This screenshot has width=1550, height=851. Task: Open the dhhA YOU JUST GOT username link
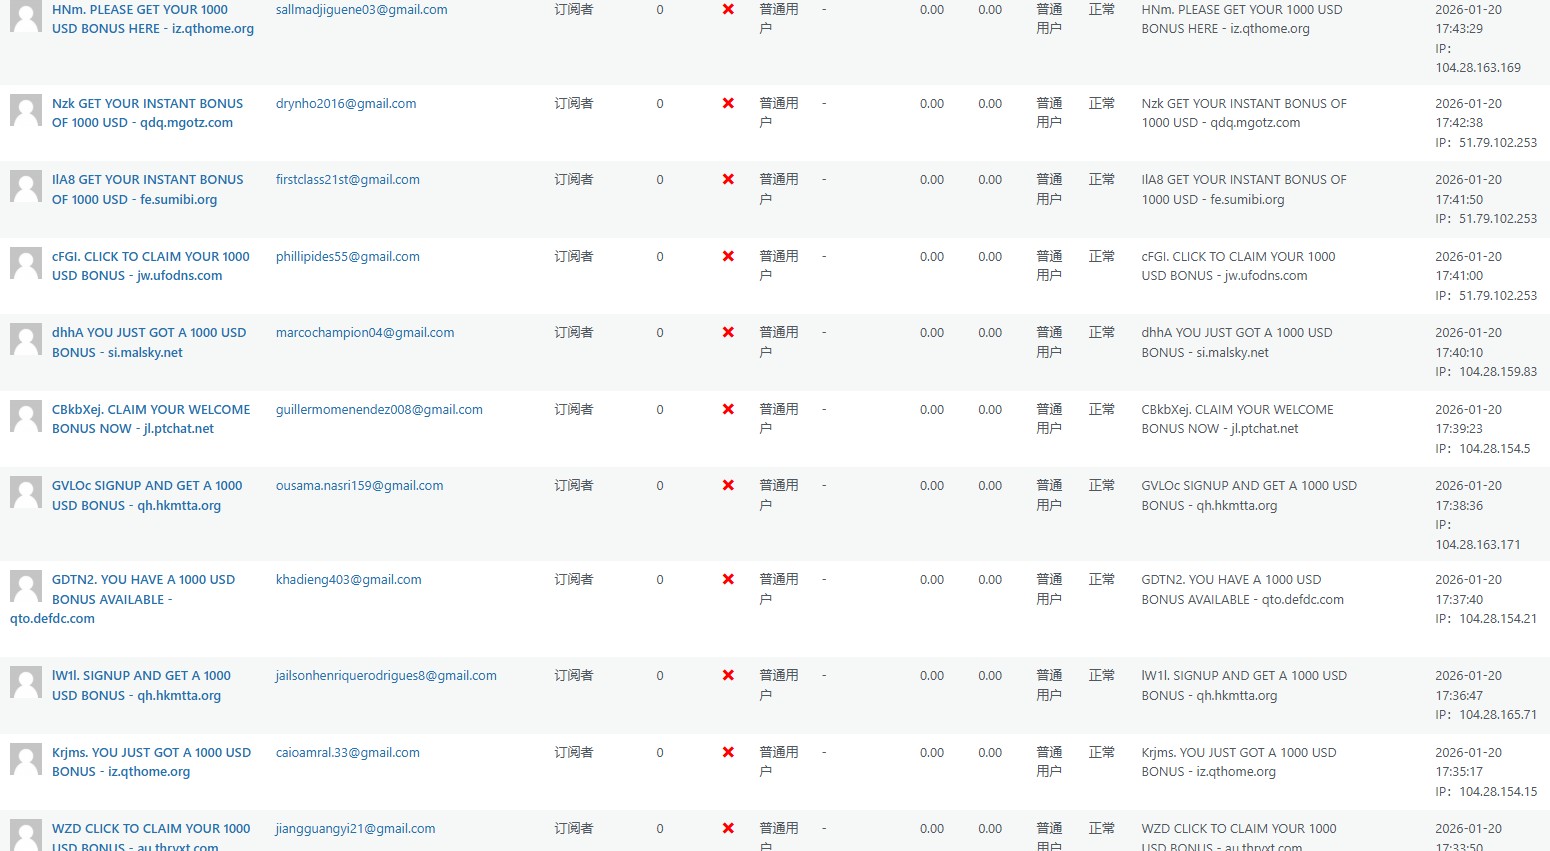(x=148, y=342)
